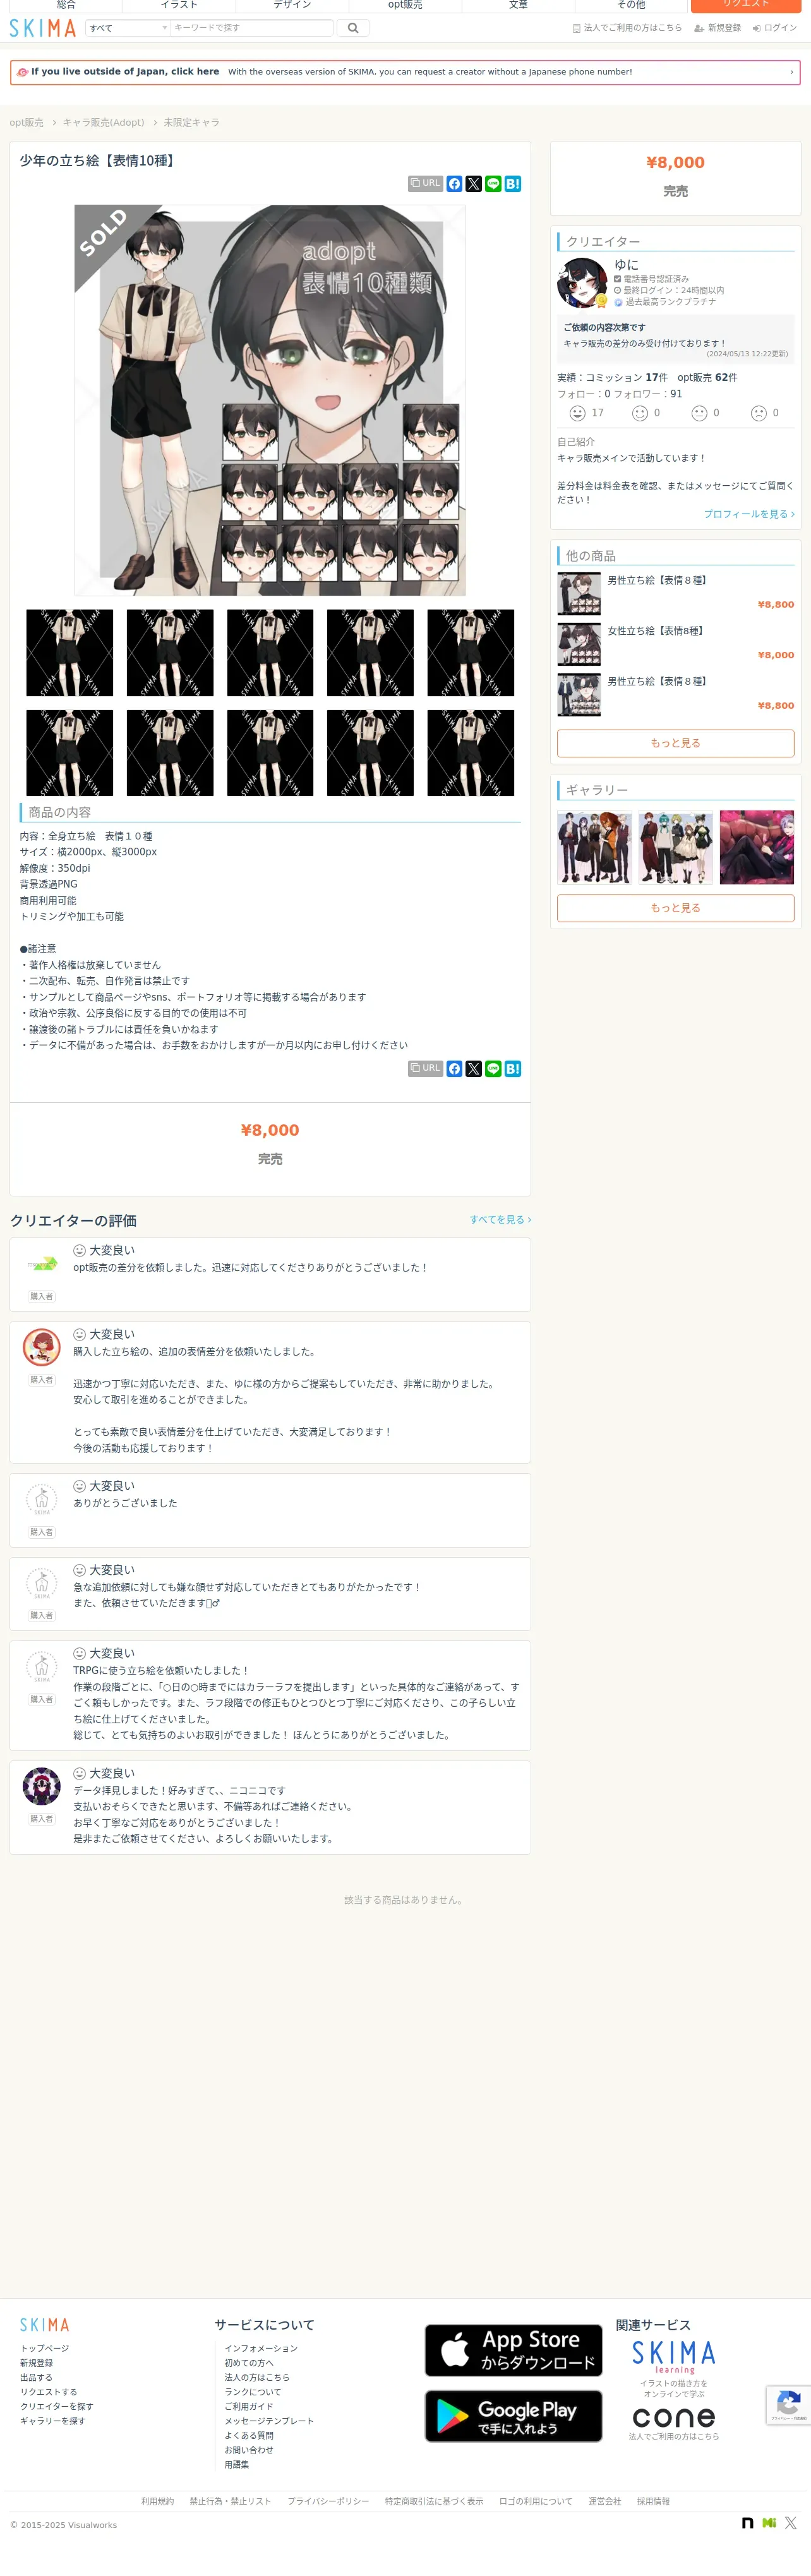Select first thumbnail in first row

[69, 653]
